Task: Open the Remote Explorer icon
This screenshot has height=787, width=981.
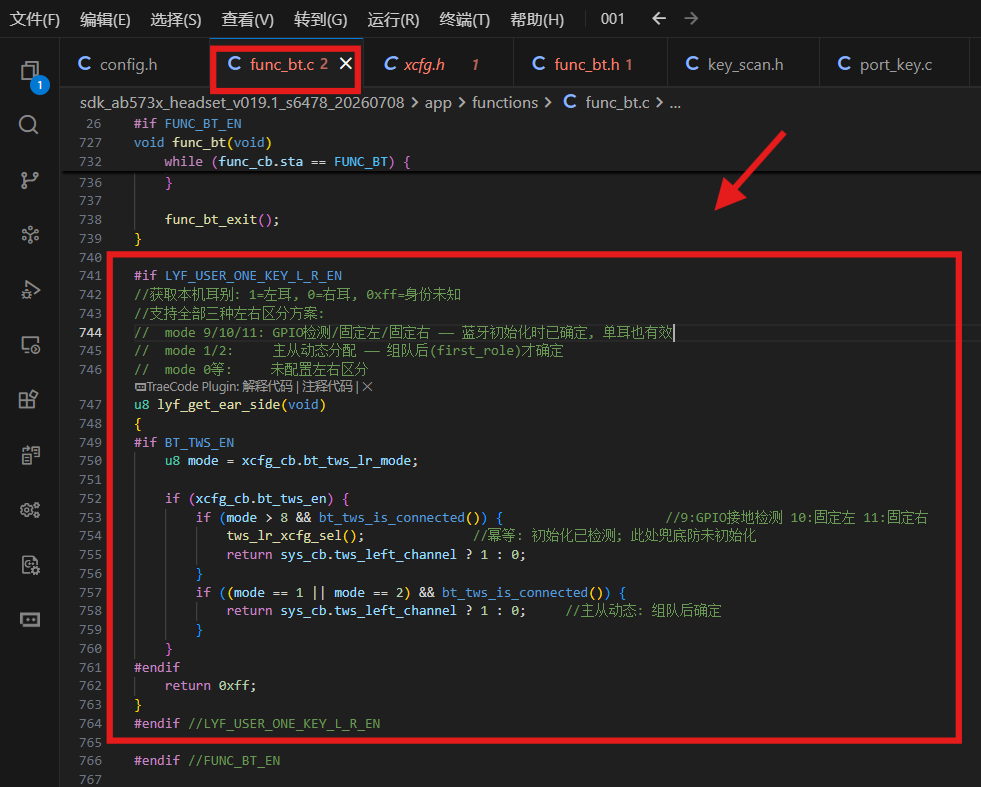Action: (30, 345)
